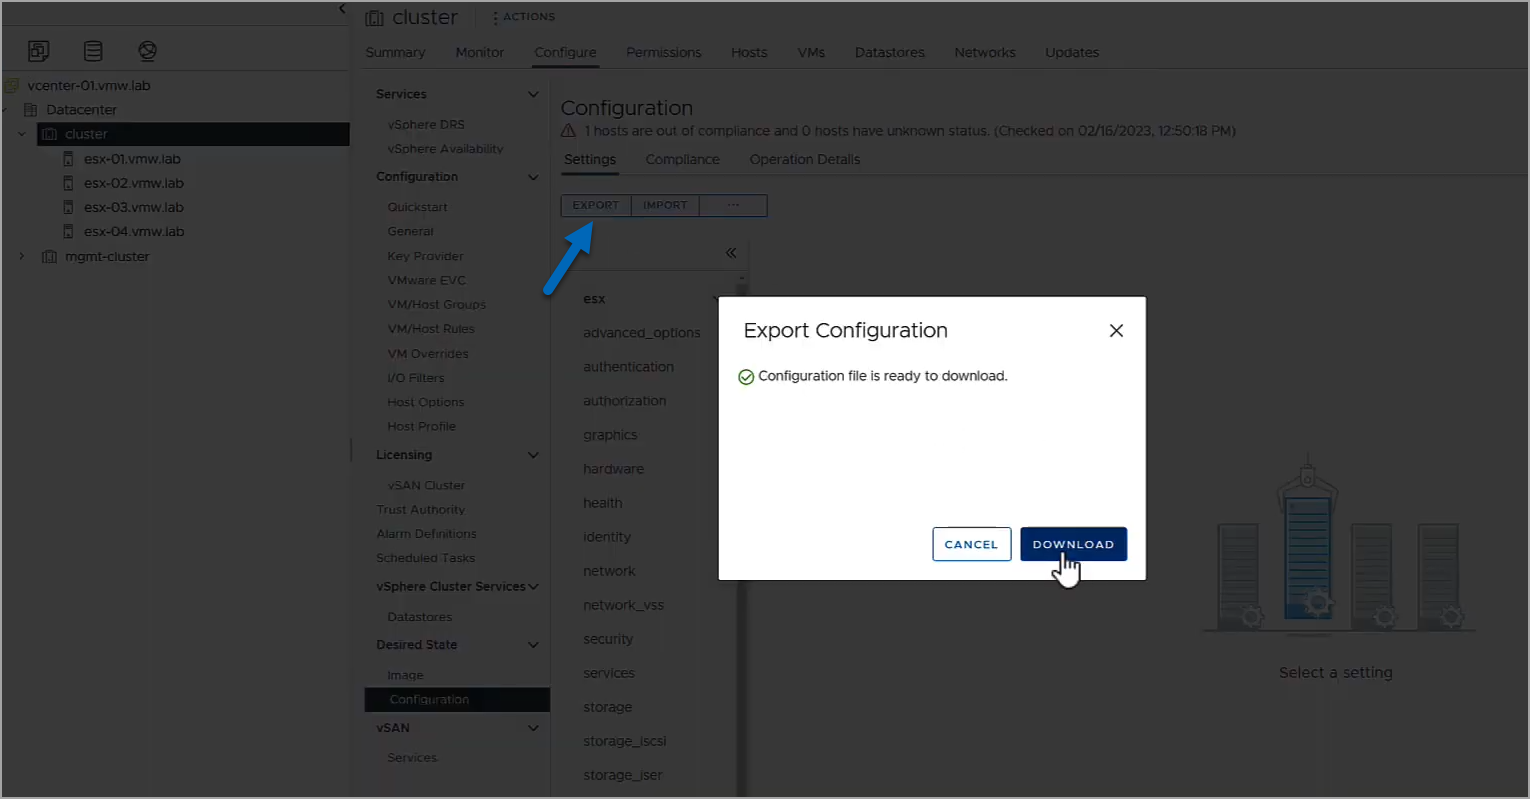This screenshot has height=799, width=1530.
Task: Expand the mgmt-cluster tree node
Action: 22,257
